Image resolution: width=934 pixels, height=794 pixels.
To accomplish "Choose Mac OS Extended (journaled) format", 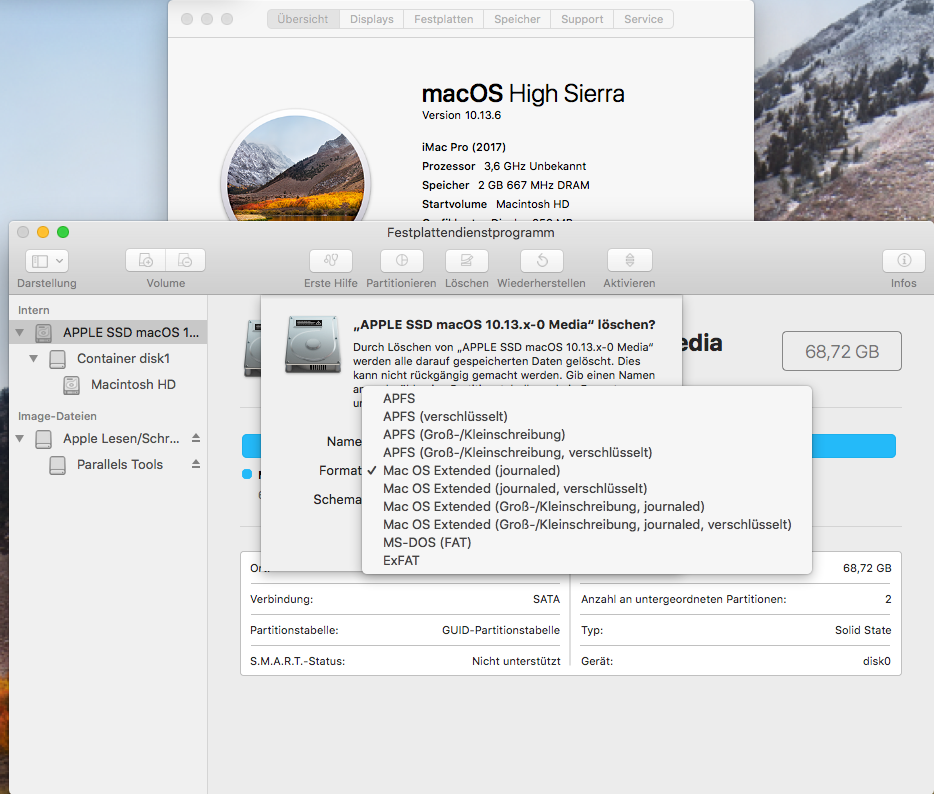I will pyautogui.click(x=587, y=471).
